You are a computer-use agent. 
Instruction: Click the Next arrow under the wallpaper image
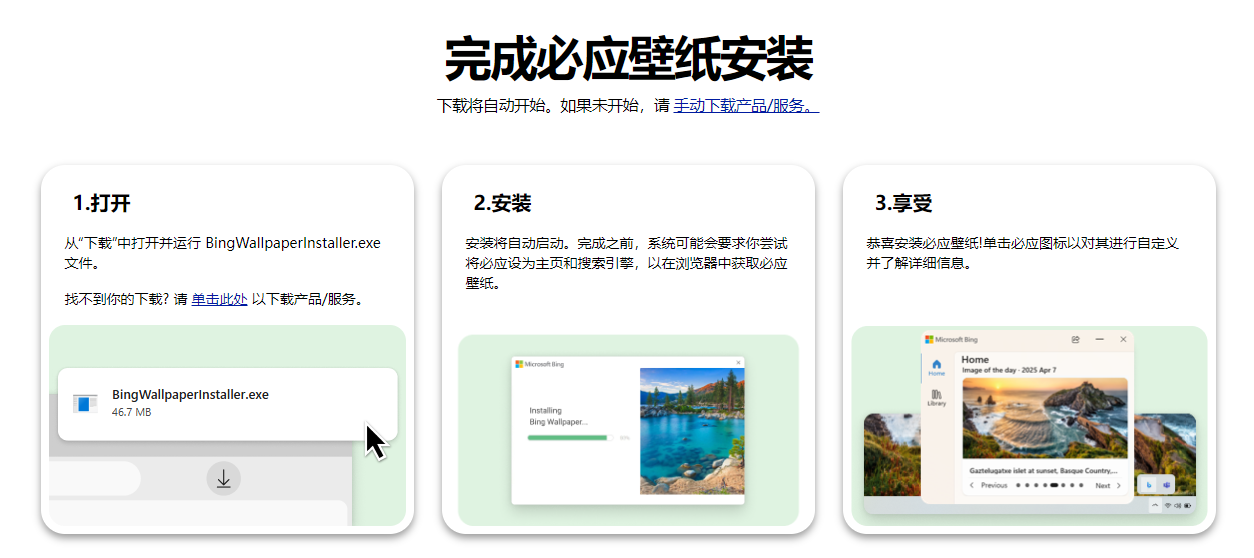(1118, 485)
